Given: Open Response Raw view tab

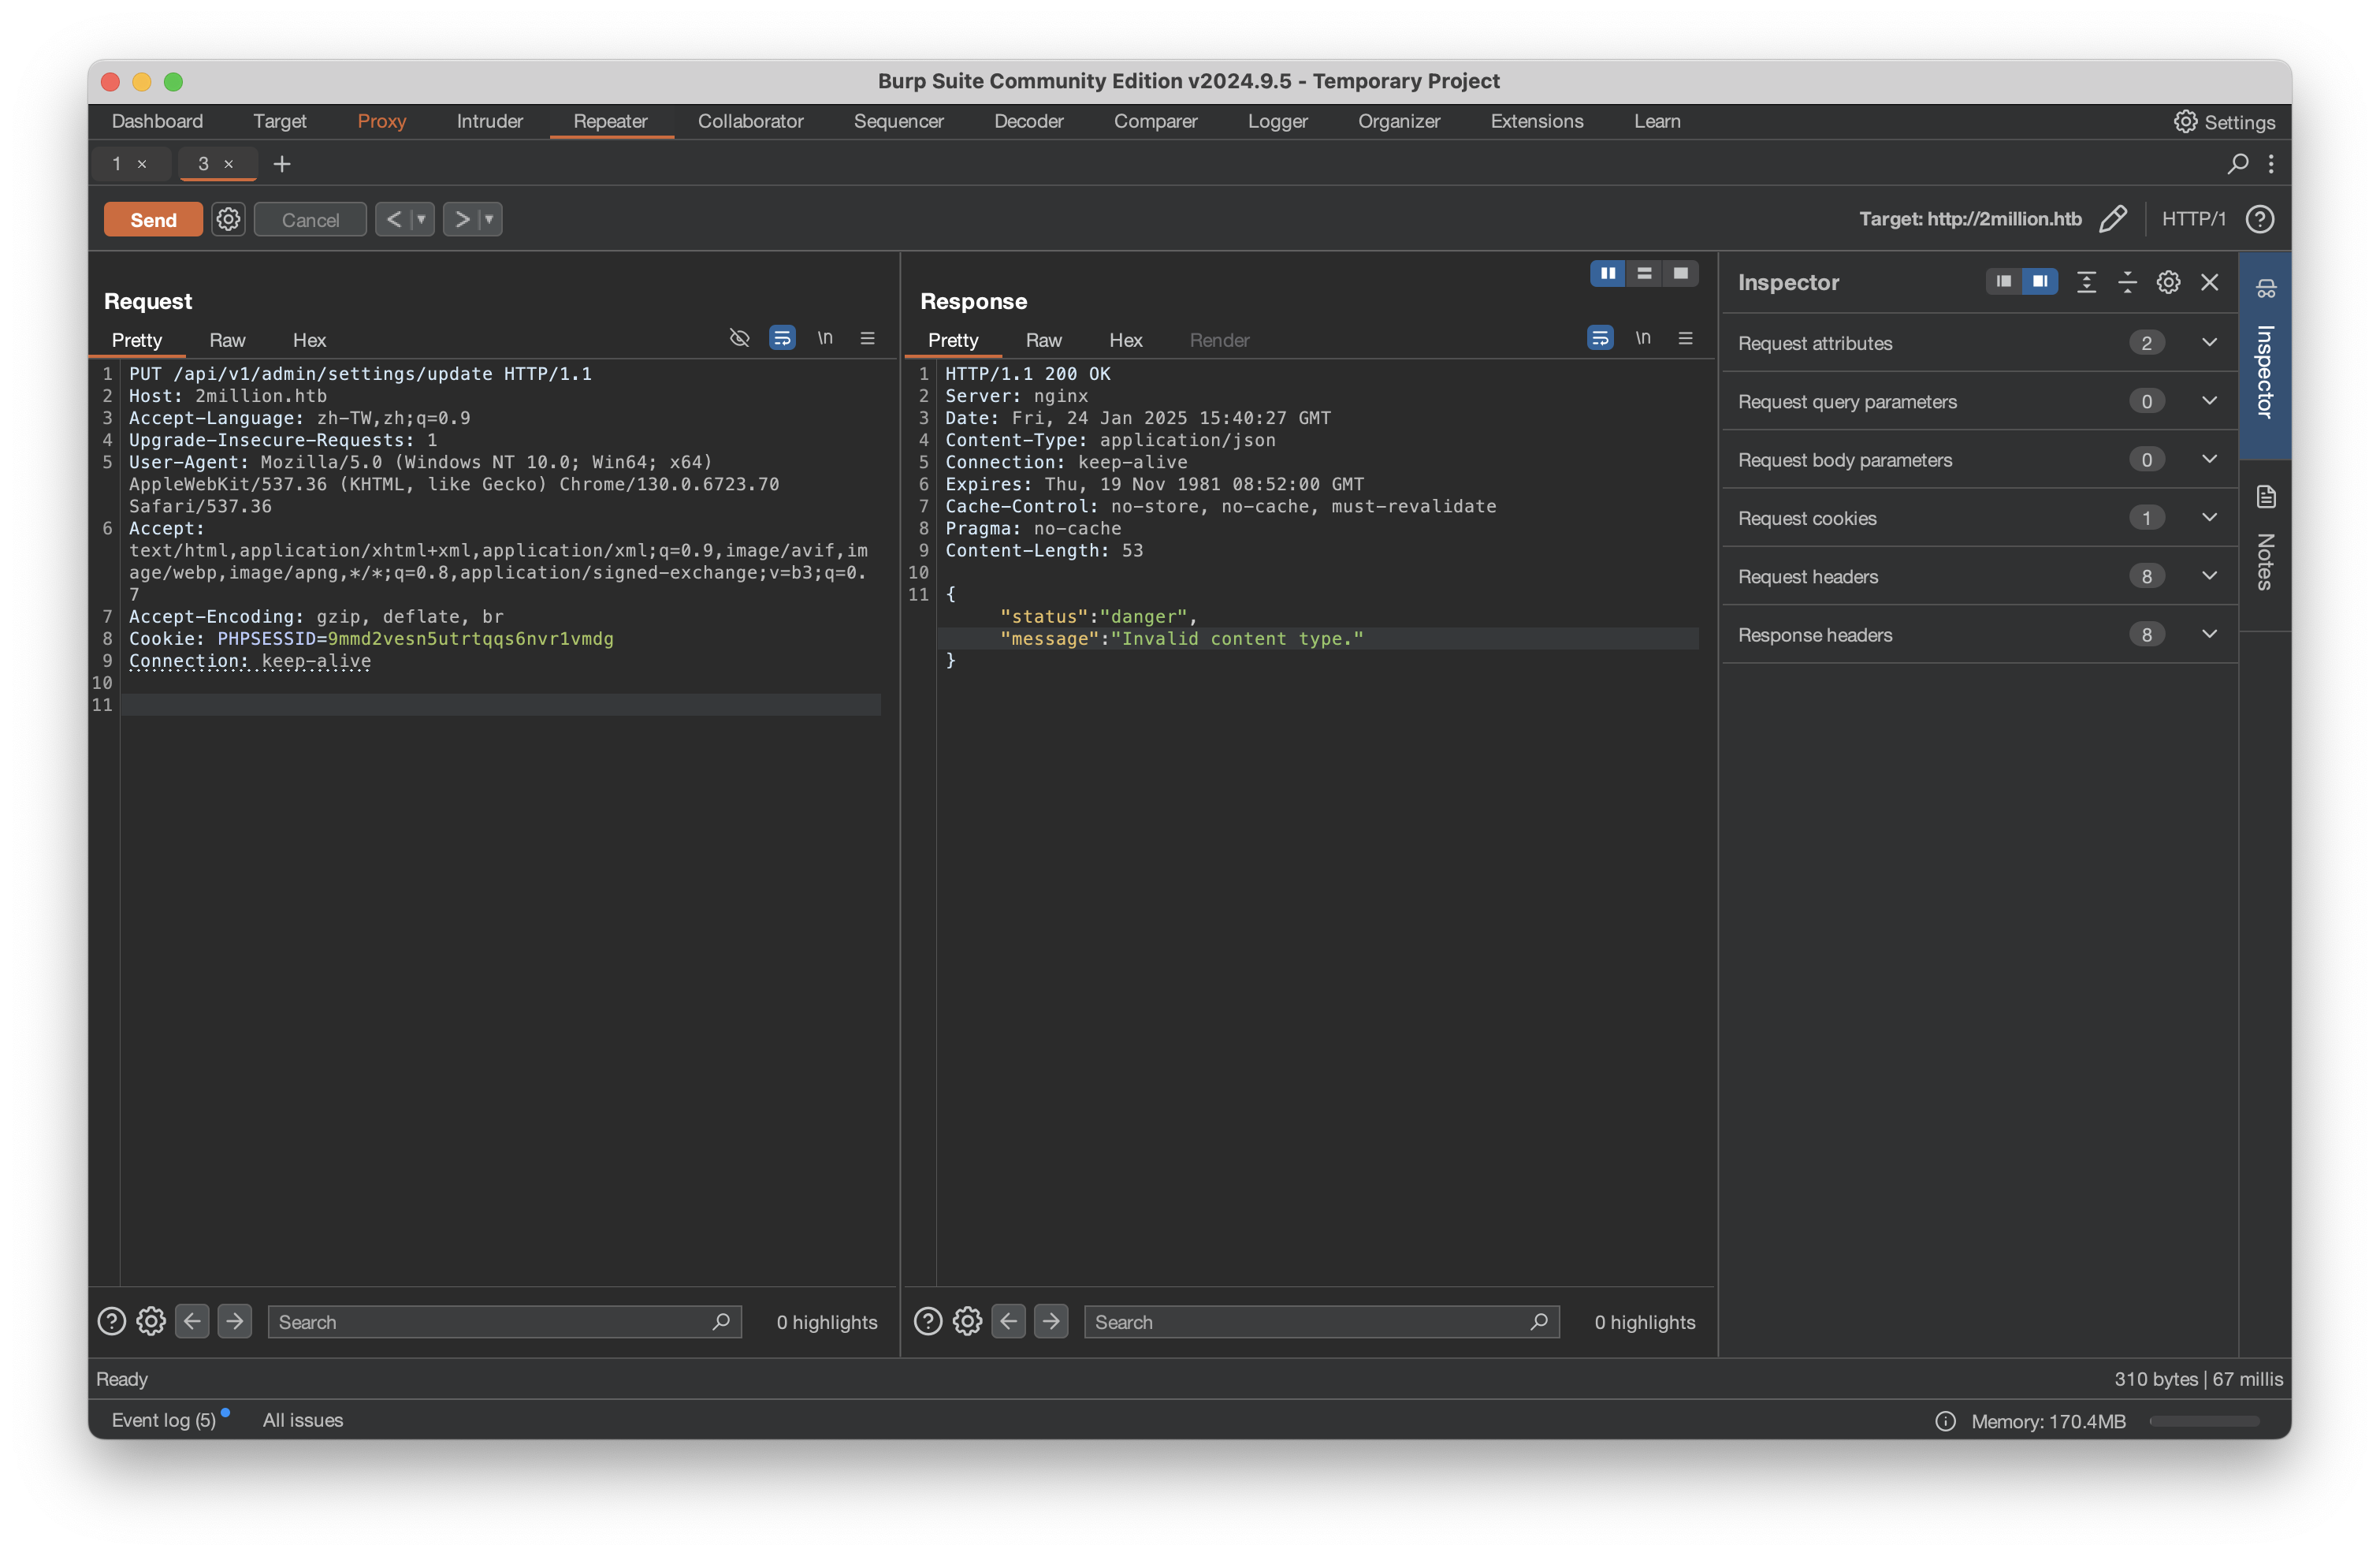Looking at the screenshot, I should 1043,340.
